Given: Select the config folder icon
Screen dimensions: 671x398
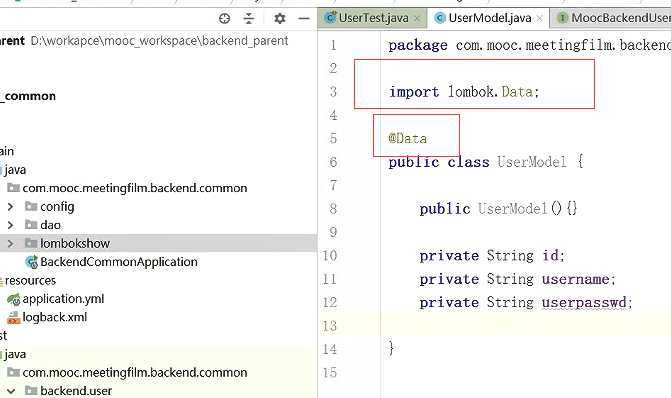Looking at the screenshot, I should pyautogui.click(x=31, y=206).
